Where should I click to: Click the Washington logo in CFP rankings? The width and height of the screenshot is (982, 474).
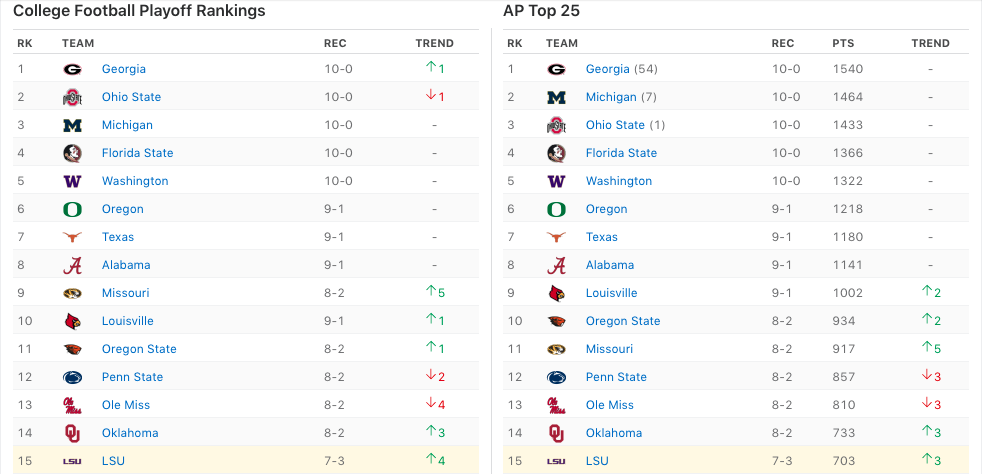click(72, 181)
